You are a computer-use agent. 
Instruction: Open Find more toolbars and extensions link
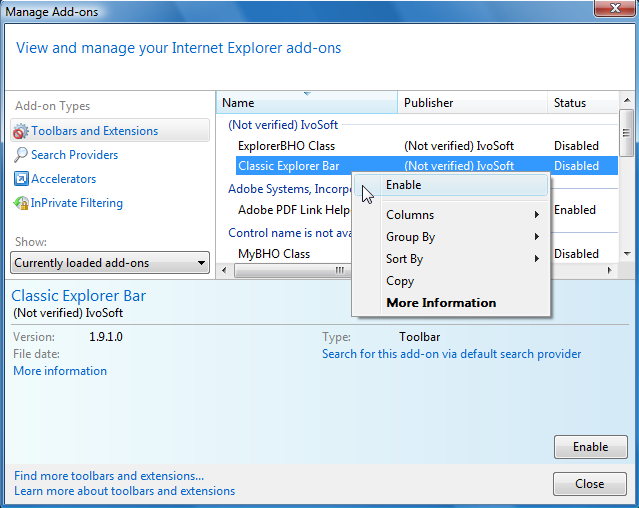[x=109, y=476]
